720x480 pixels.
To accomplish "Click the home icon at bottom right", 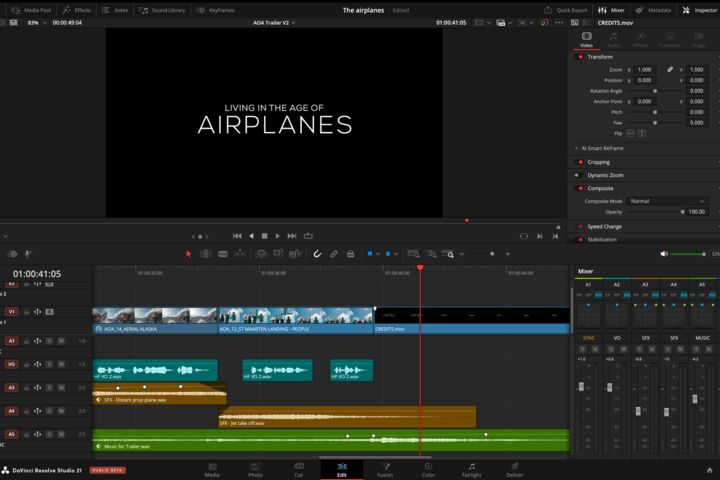I will tap(709, 470).
